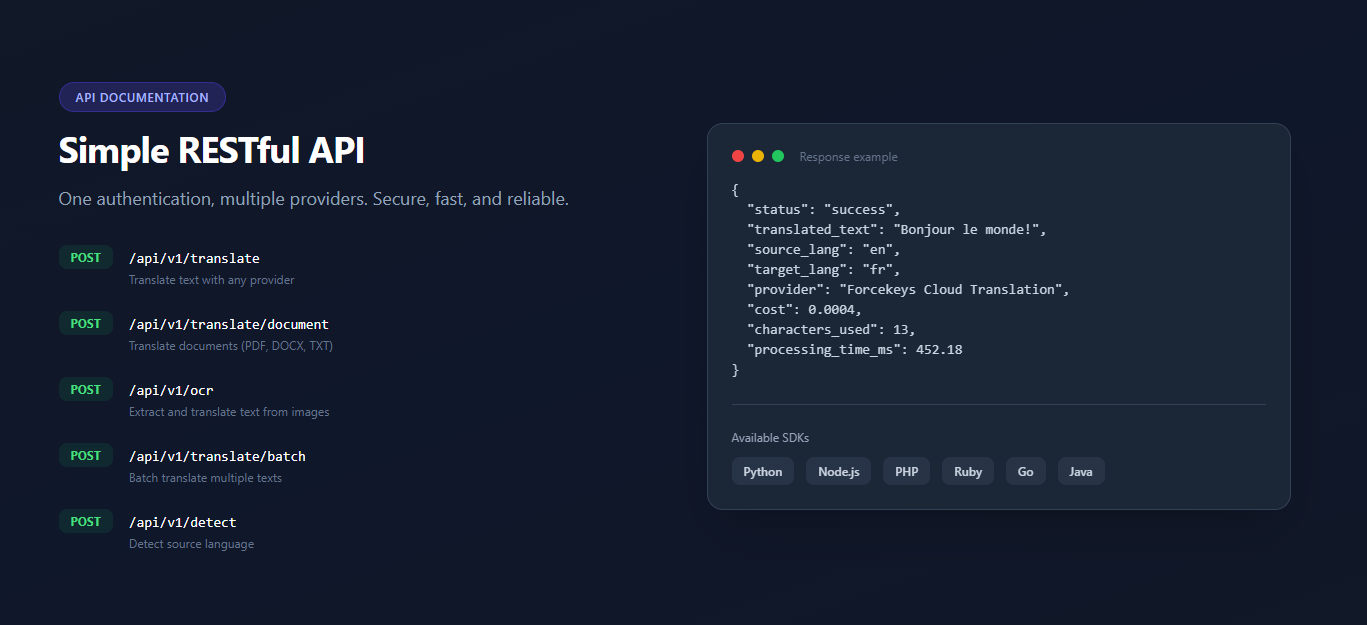Select the Java SDK chip
Image resolution: width=1367 pixels, height=625 pixels.
click(1081, 471)
